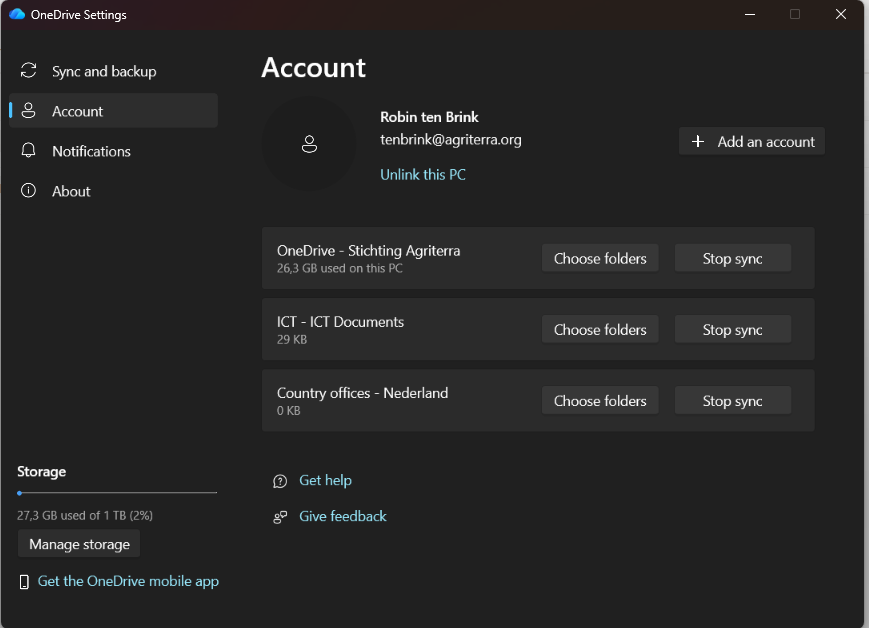The width and height of the screenshot is (869, 628).
Task: Click the OneDrive - Stichting Agriterra label
Action: [x=369, y=251]
